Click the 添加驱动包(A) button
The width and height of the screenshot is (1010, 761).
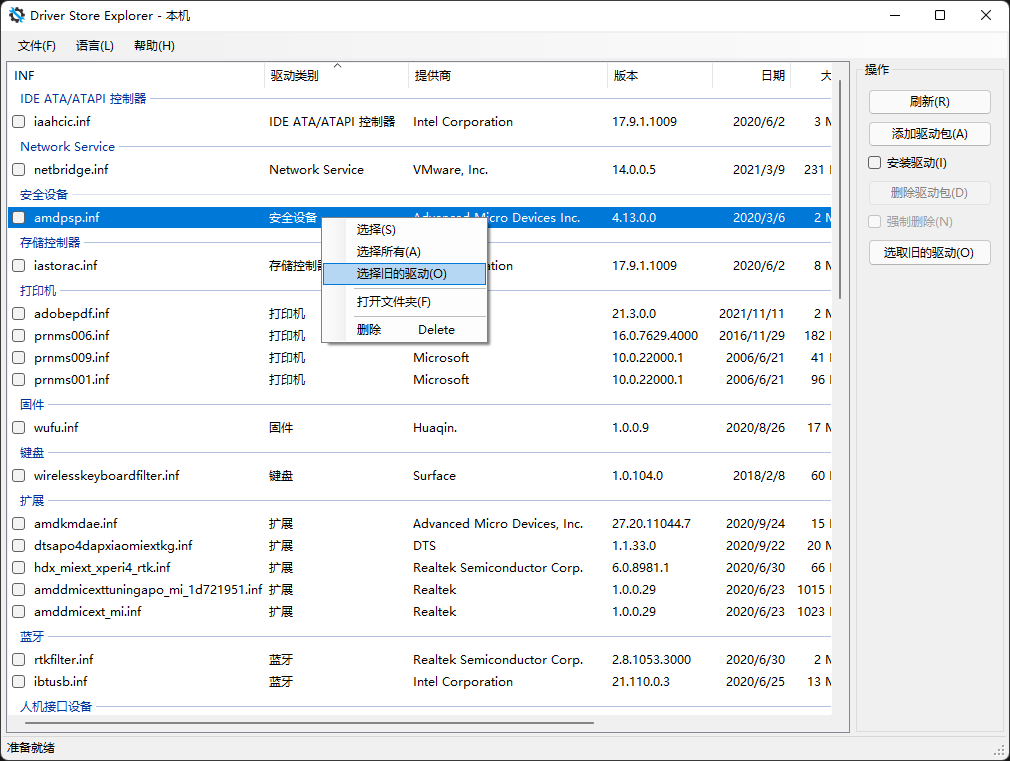coord(929,134)
